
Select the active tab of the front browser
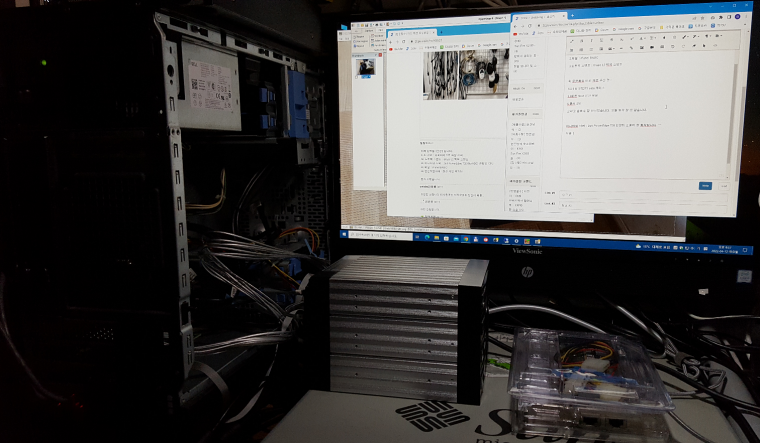[x=539, y=17]
